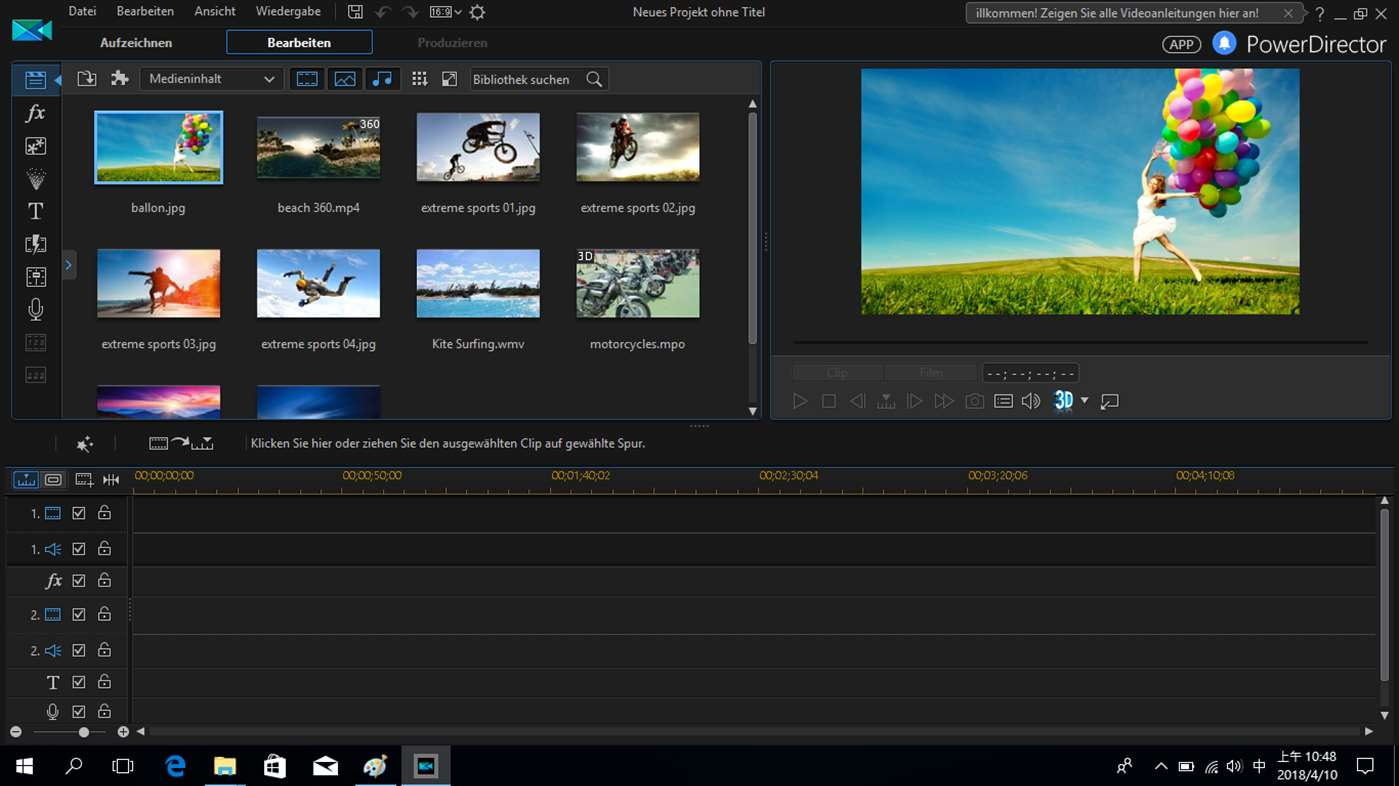Viewport: 1399px width, 786px height.
Task: Switch to the Bearbeiten module tab
Action: pos(299,43)
